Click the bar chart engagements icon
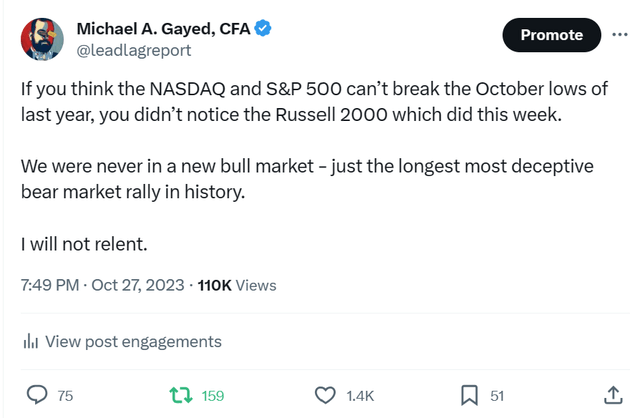Viewport: 640px width, 418px height. (30, 342)
